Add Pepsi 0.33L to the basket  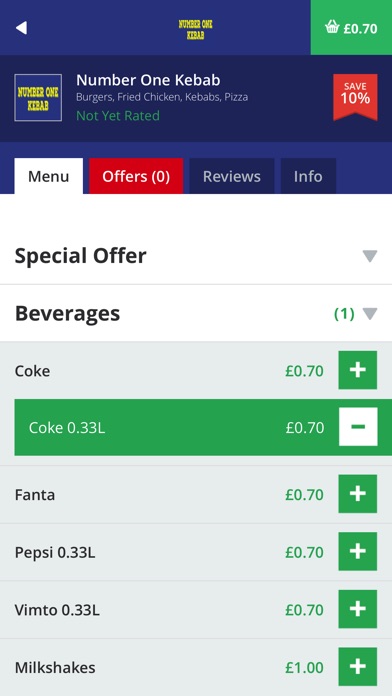[358, 551]
